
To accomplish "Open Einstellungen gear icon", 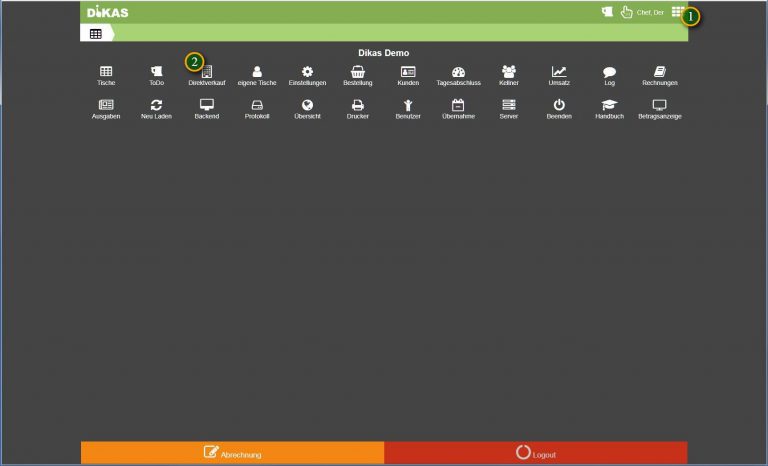I will coord(307,72).
